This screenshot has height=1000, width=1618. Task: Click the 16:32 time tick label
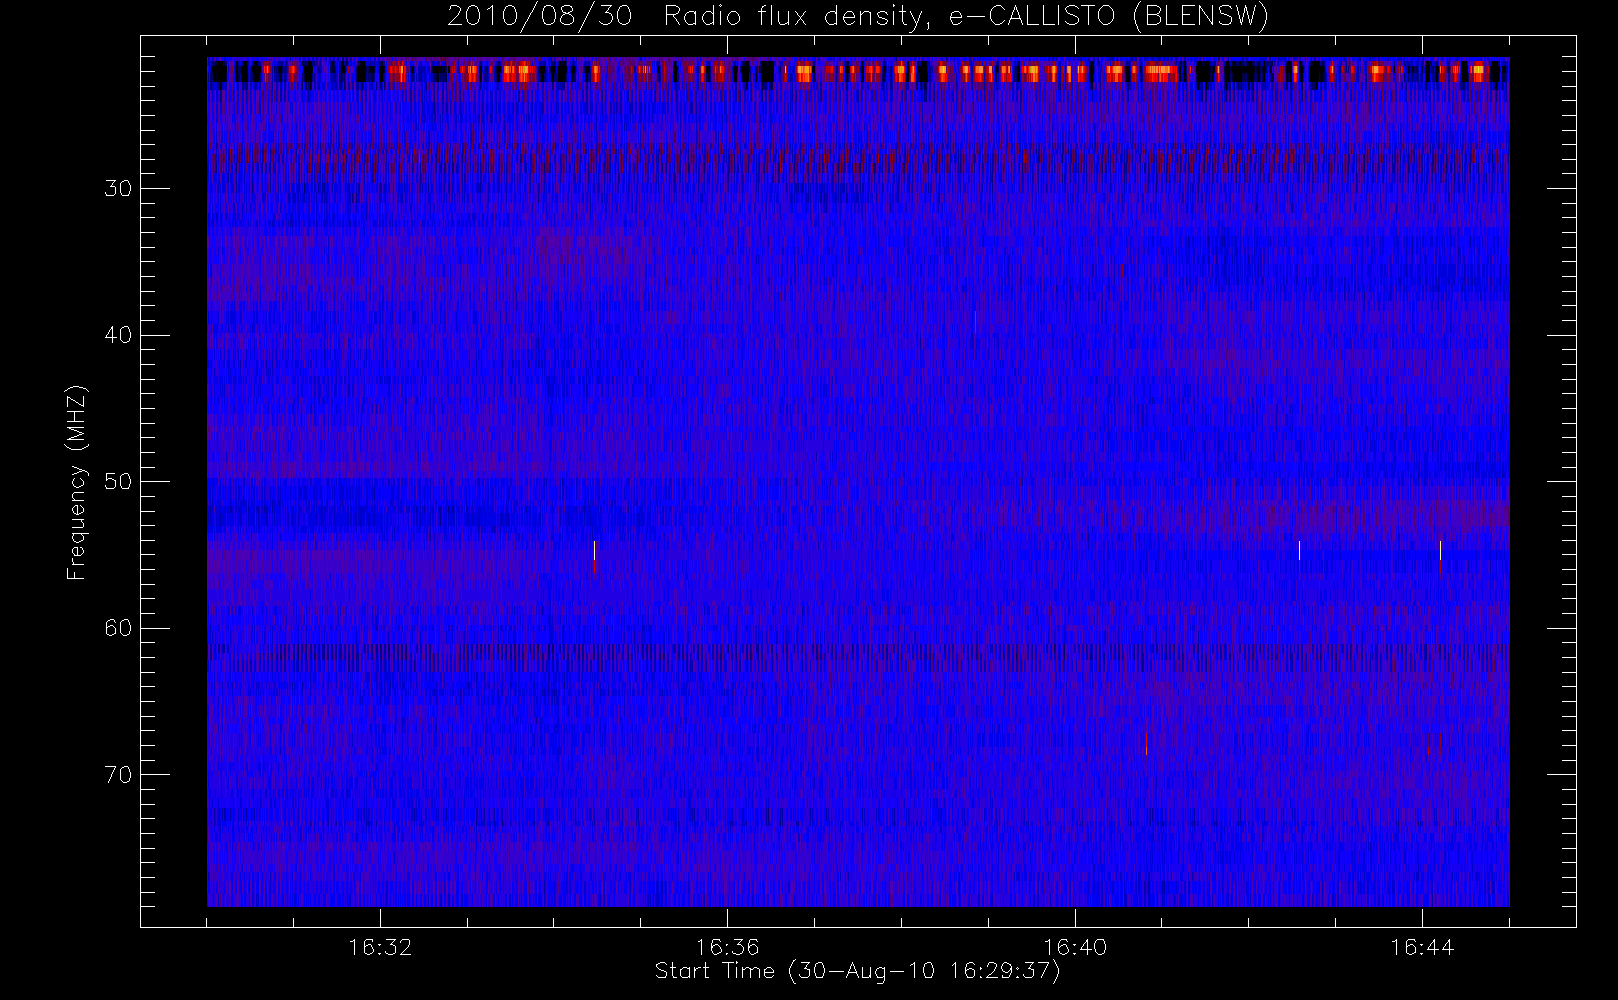pos(380,947)
